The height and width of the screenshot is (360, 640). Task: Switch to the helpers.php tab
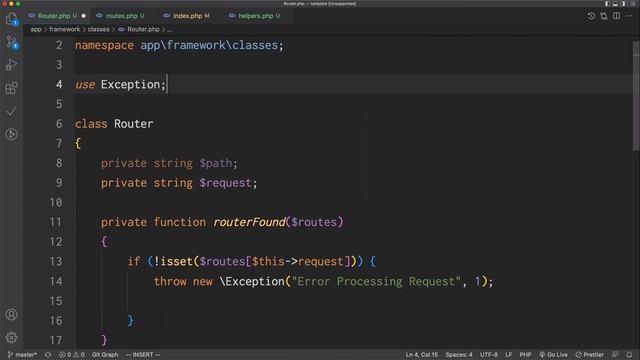(x=259, y=16)
